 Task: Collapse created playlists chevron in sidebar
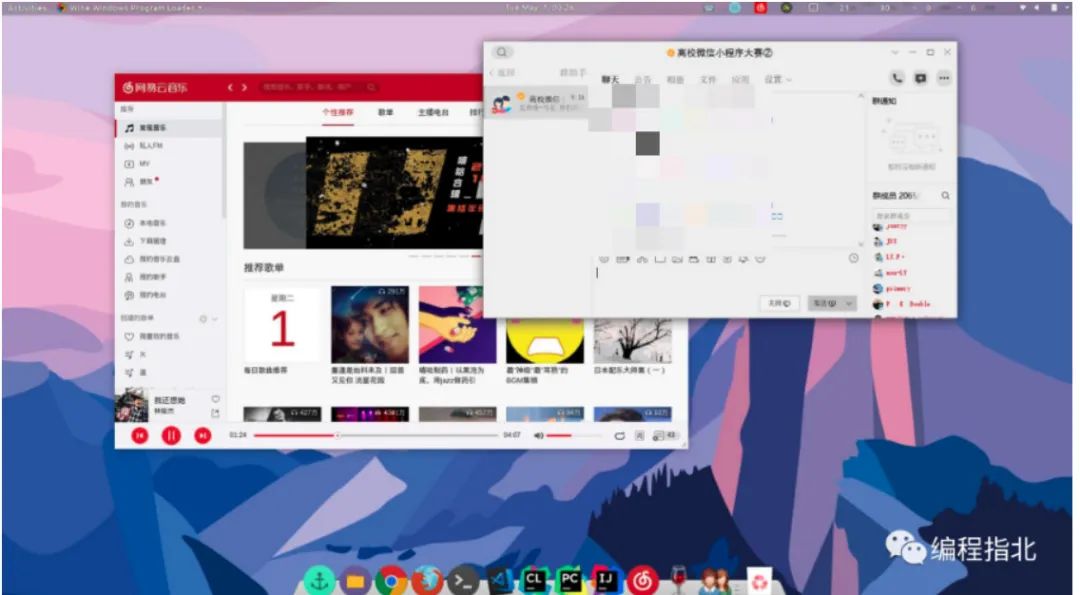click(215, 319)
